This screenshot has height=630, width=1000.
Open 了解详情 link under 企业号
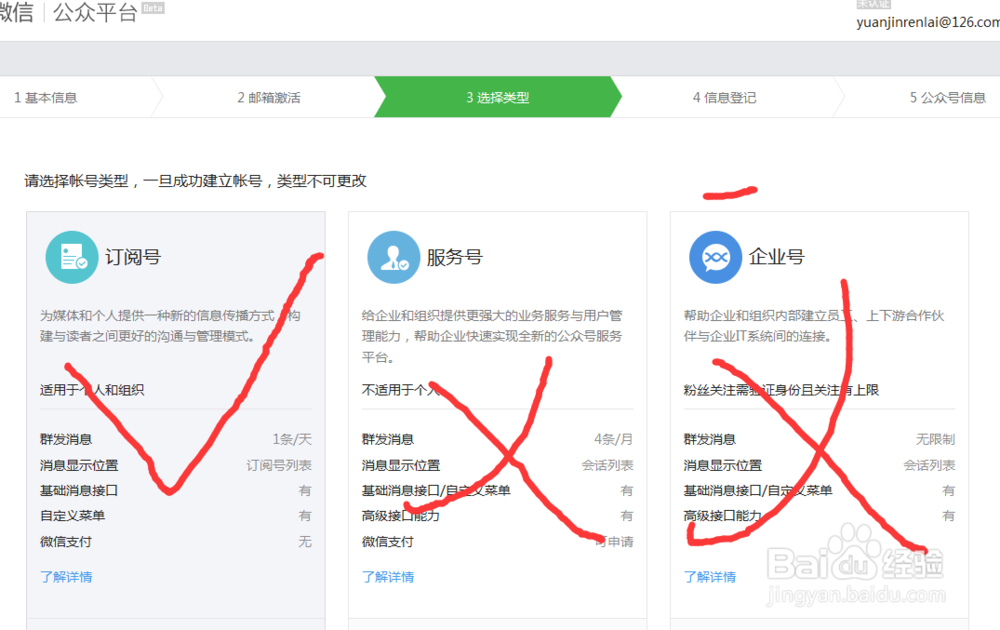tap(710, 577)
